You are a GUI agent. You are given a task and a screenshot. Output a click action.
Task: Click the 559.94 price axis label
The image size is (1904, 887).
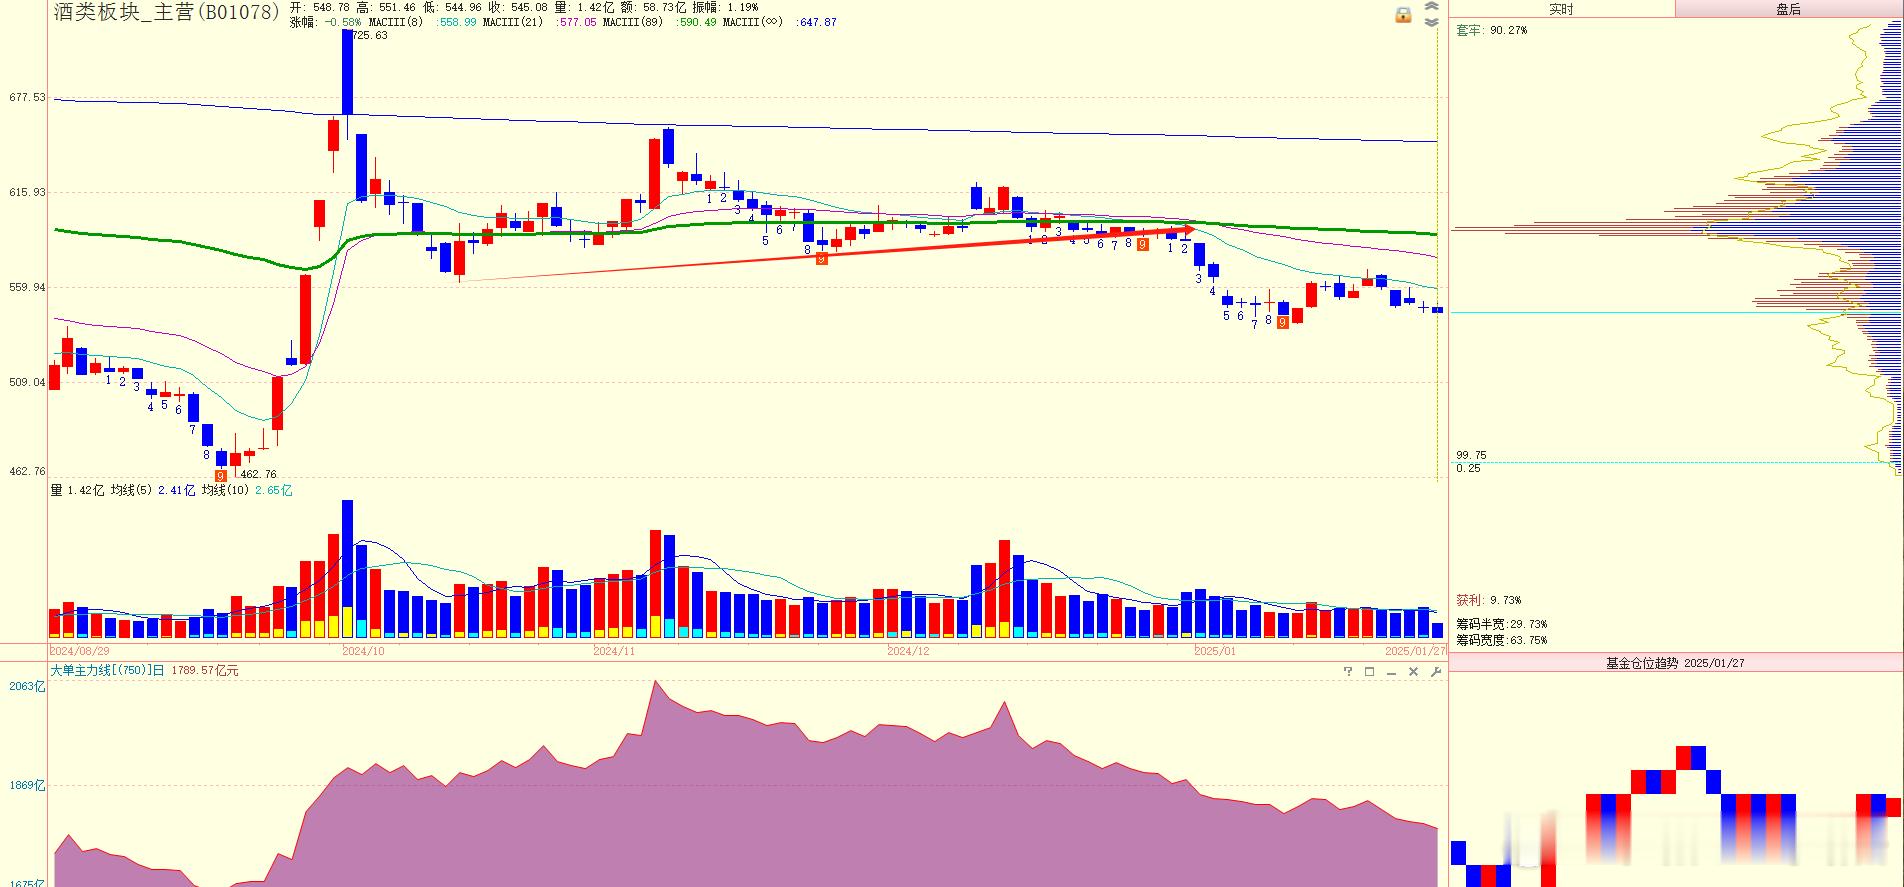coord(27,287)
